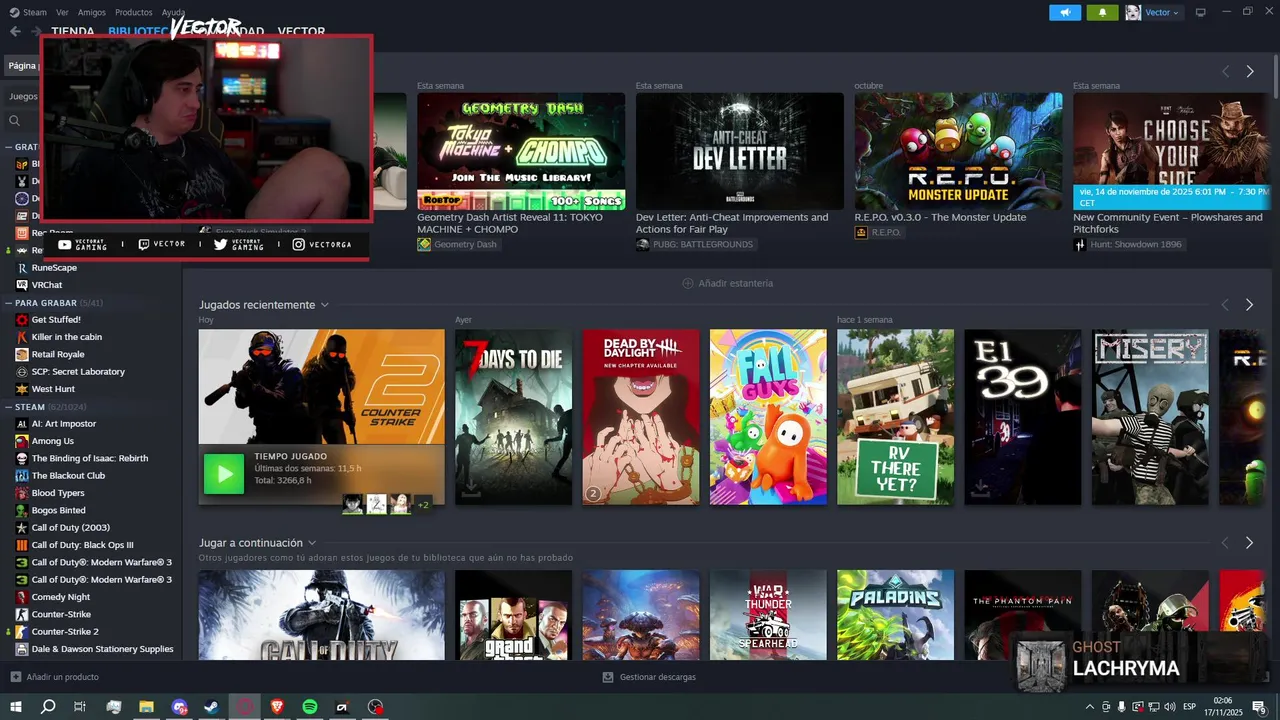Viewport: 1280px width, 720px height.
Task: Select SCP: Secret Laboratory
Action: pyautogui.click(x=78, y=372)
